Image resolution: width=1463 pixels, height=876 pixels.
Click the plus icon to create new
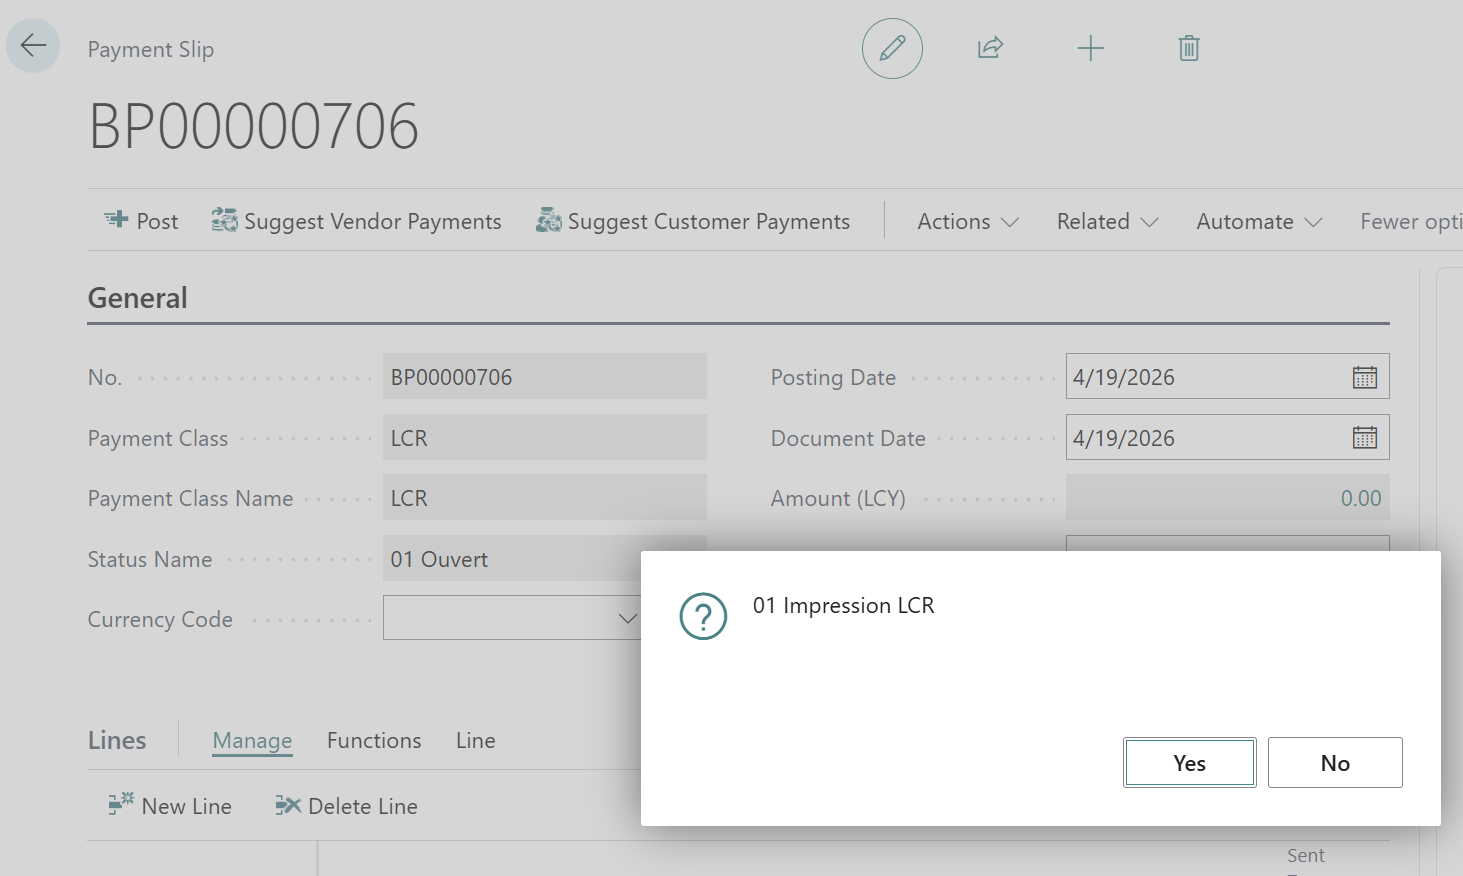(1090, 48)
